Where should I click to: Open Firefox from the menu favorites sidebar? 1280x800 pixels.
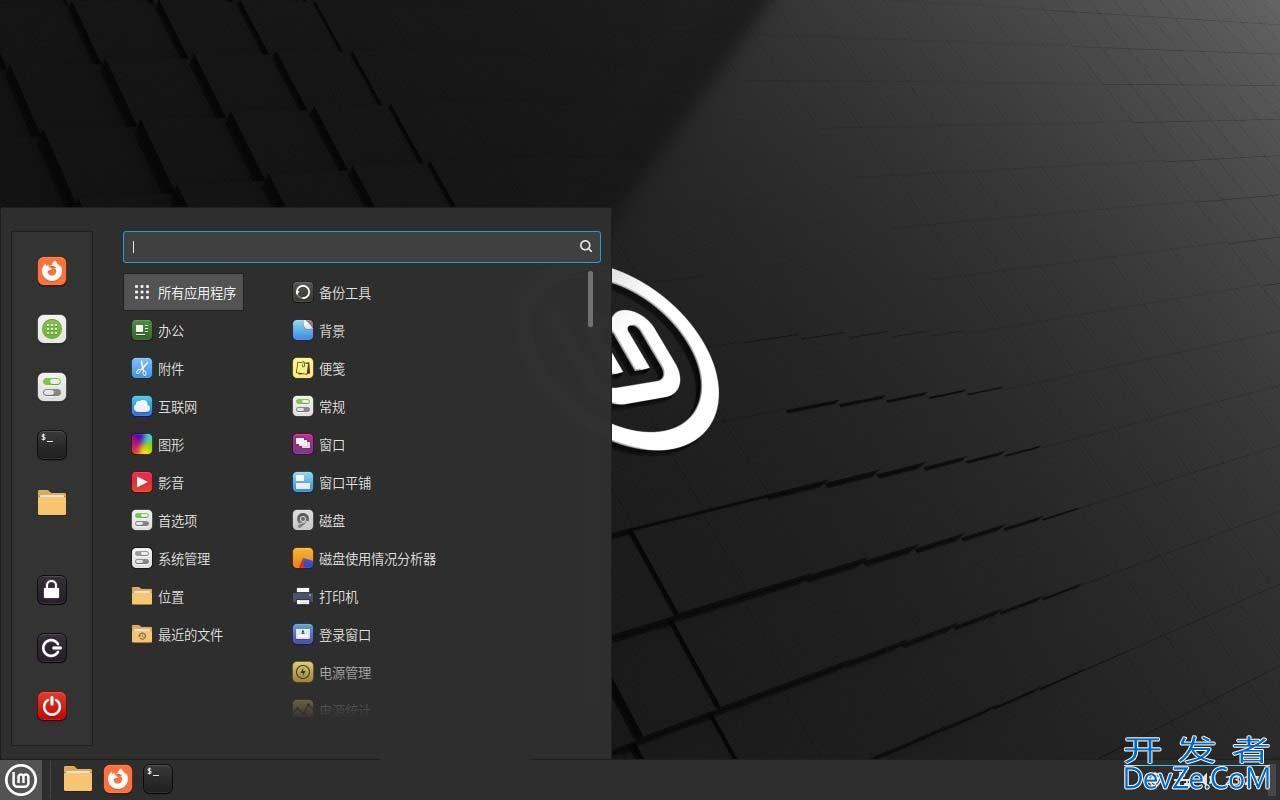[52, 271]
